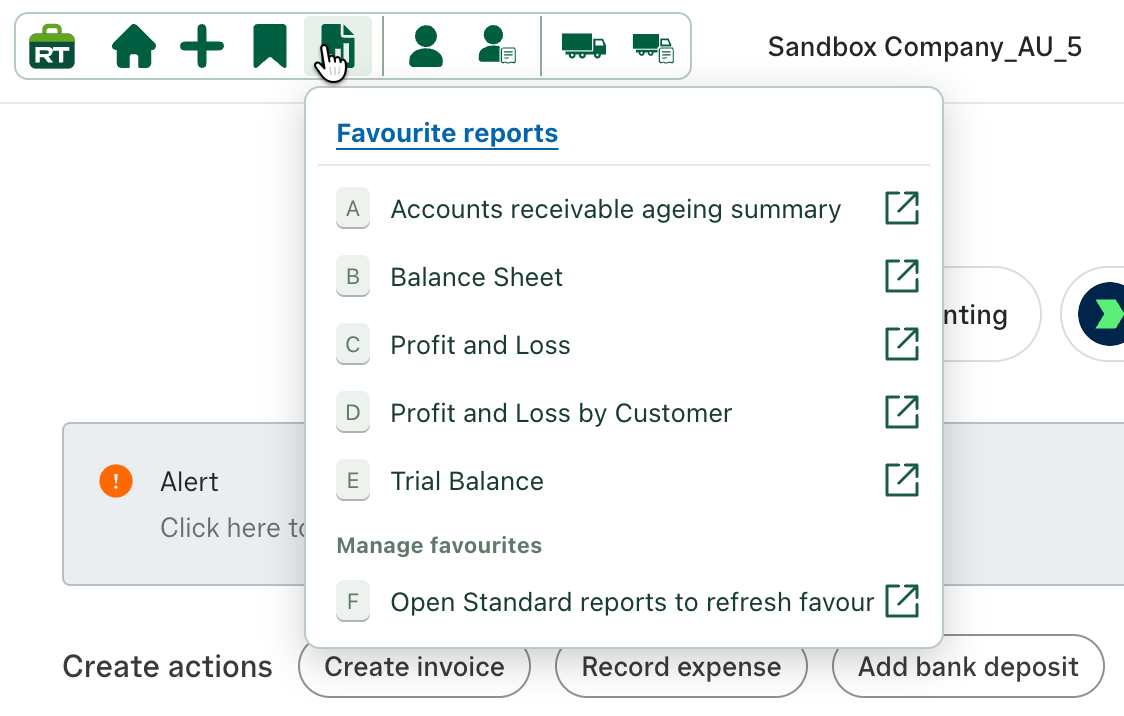Image resolution: width=1124 pixels, height=716 pixels.
Task: Open Balance Sheet in new tab icon
Action: (x=902, y=277)
